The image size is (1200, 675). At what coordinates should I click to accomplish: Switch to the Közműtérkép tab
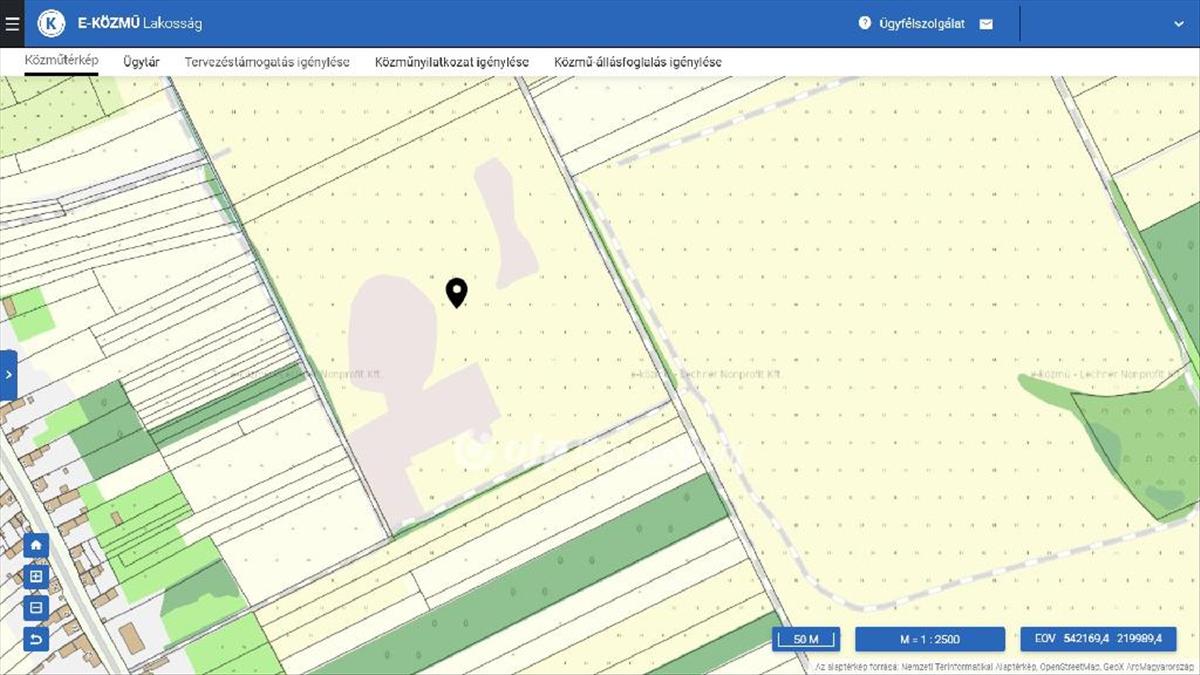(62, 61)
